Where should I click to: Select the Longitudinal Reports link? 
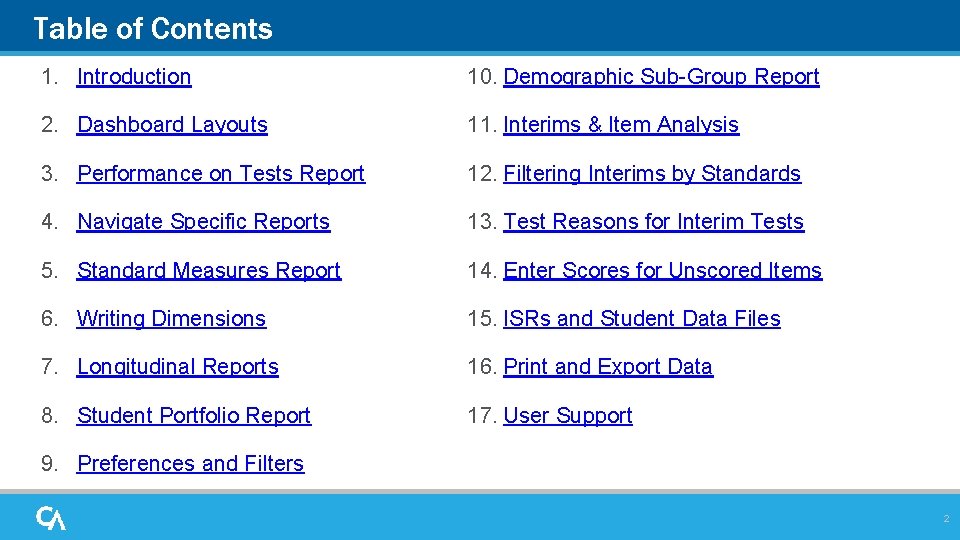click(x=178, y=367)
